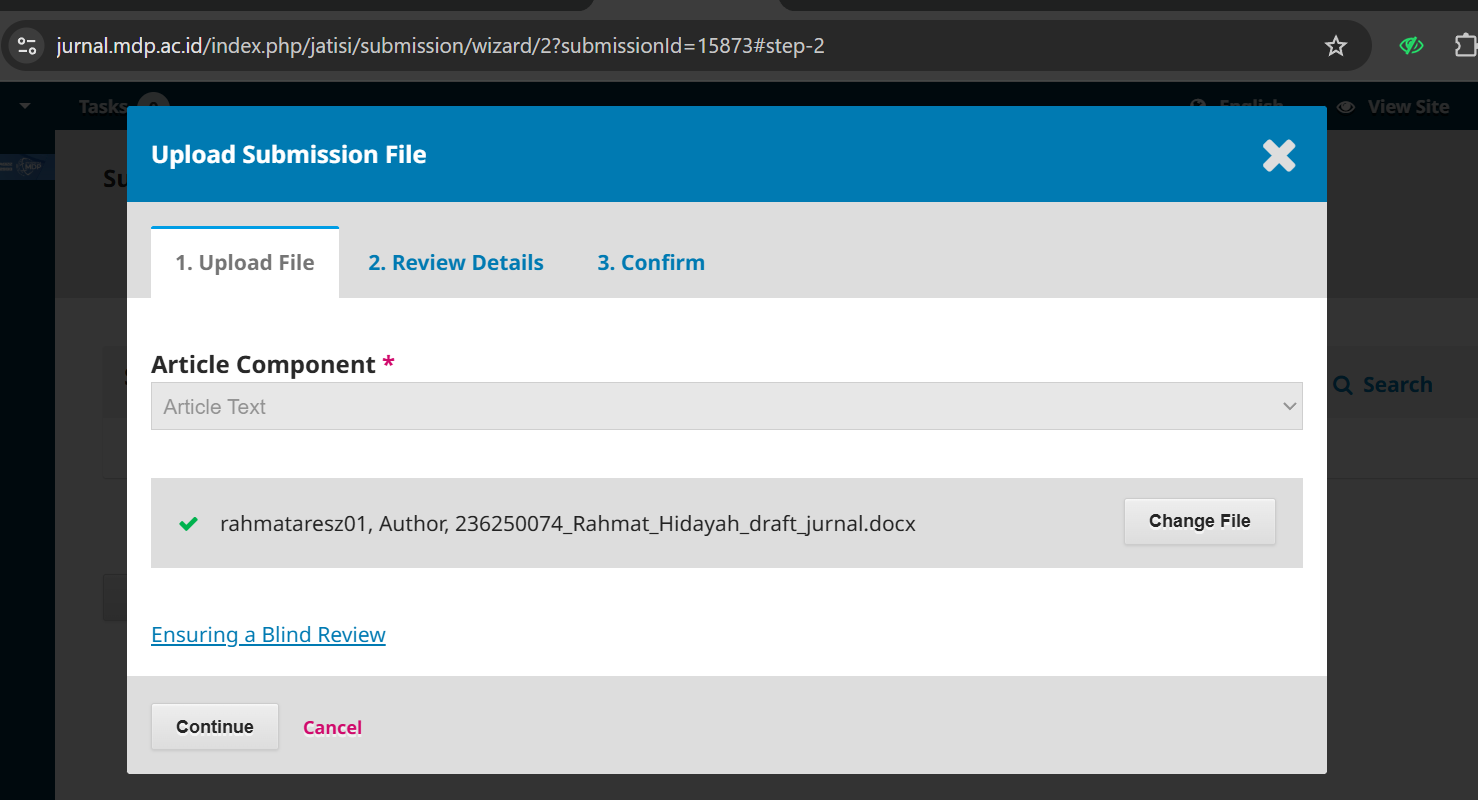Click the Continue button
The image size is (1478, 800).
point(215,727)
